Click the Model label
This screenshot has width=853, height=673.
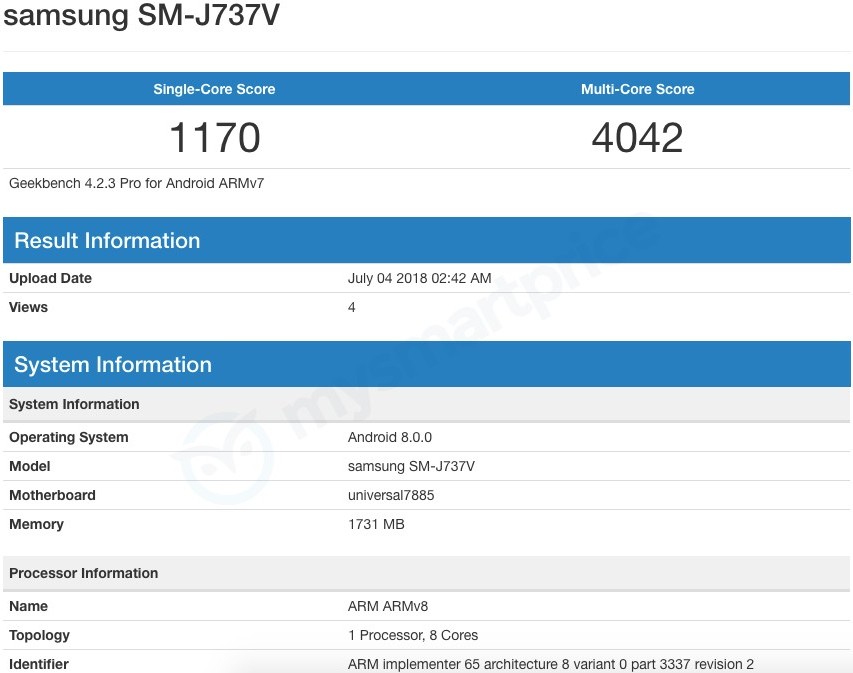(29, 466)
